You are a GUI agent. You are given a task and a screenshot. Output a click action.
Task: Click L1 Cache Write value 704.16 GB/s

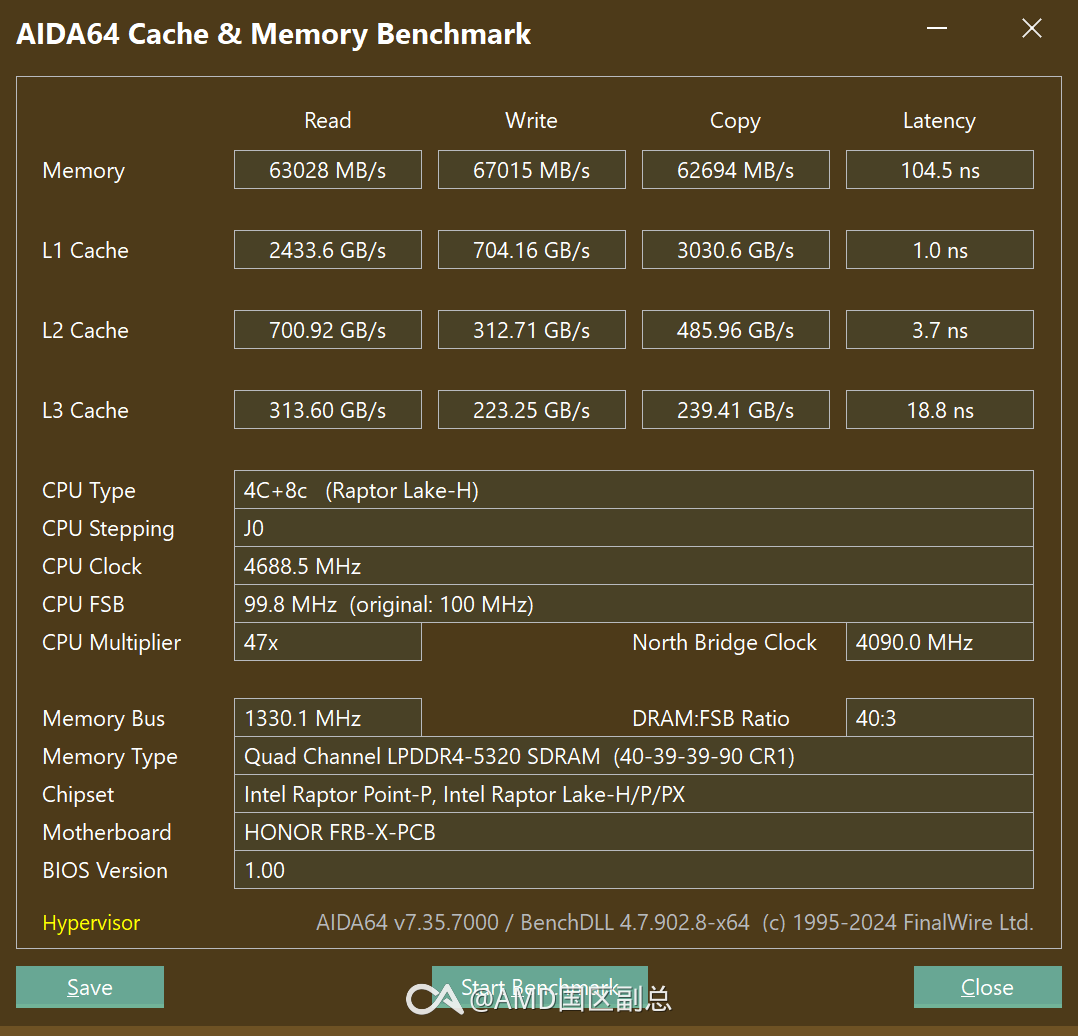pyautogui.click(x=531, y=250)
